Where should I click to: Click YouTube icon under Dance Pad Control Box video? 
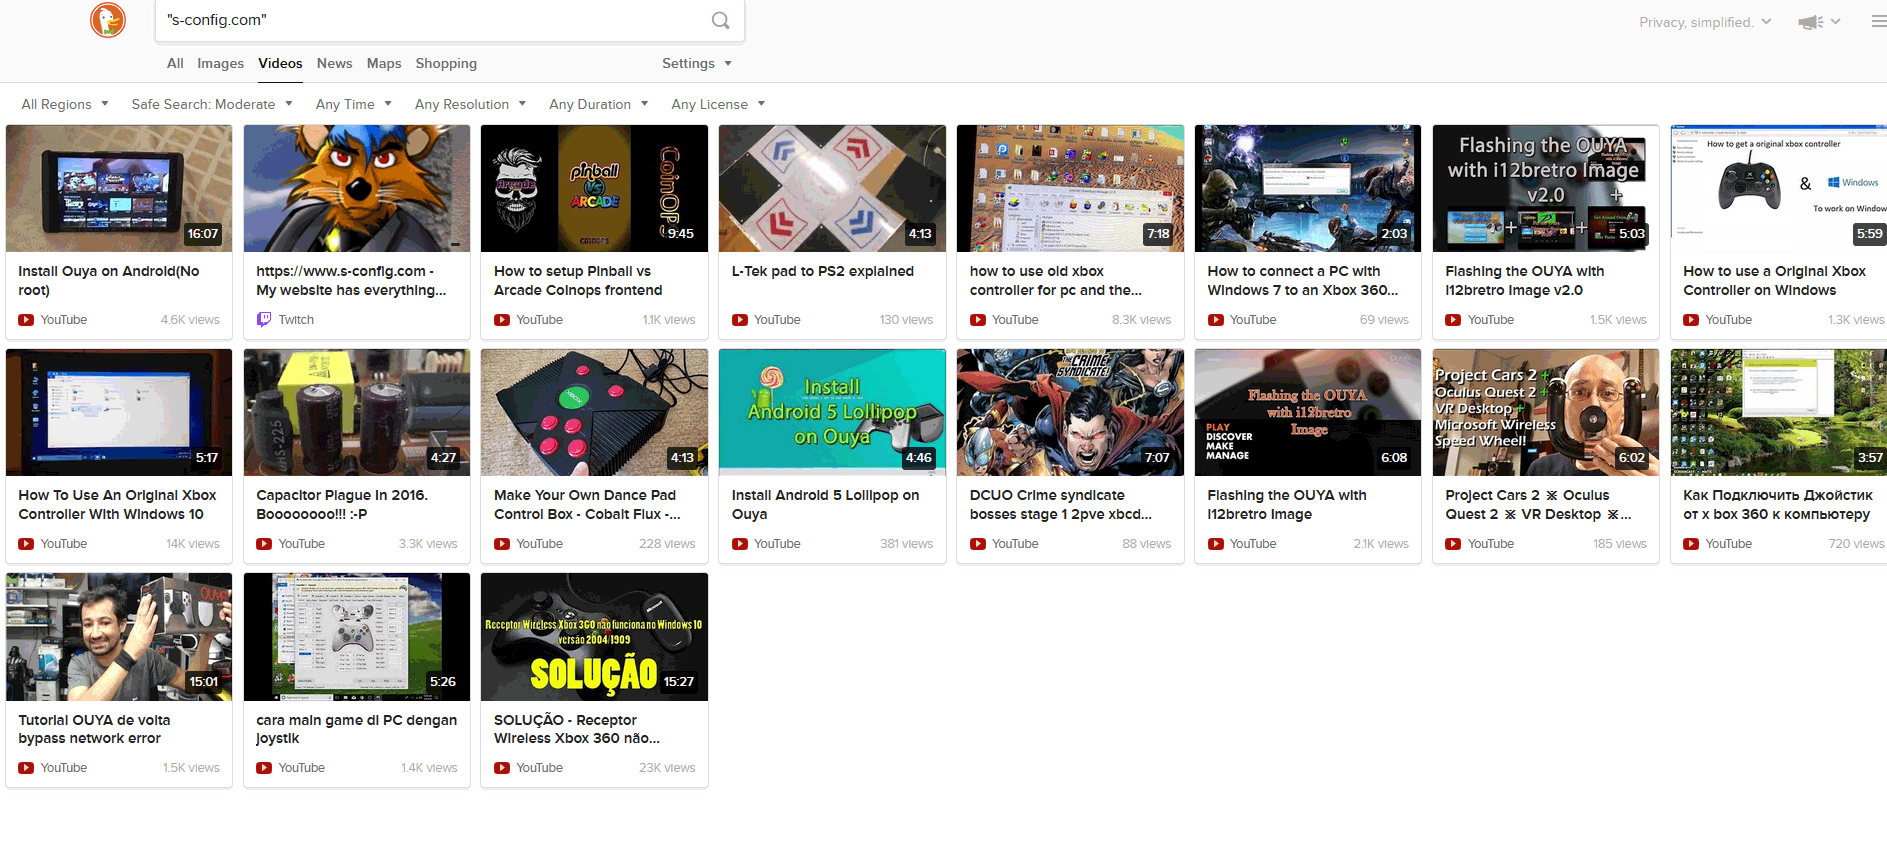[x=502, y=544]
